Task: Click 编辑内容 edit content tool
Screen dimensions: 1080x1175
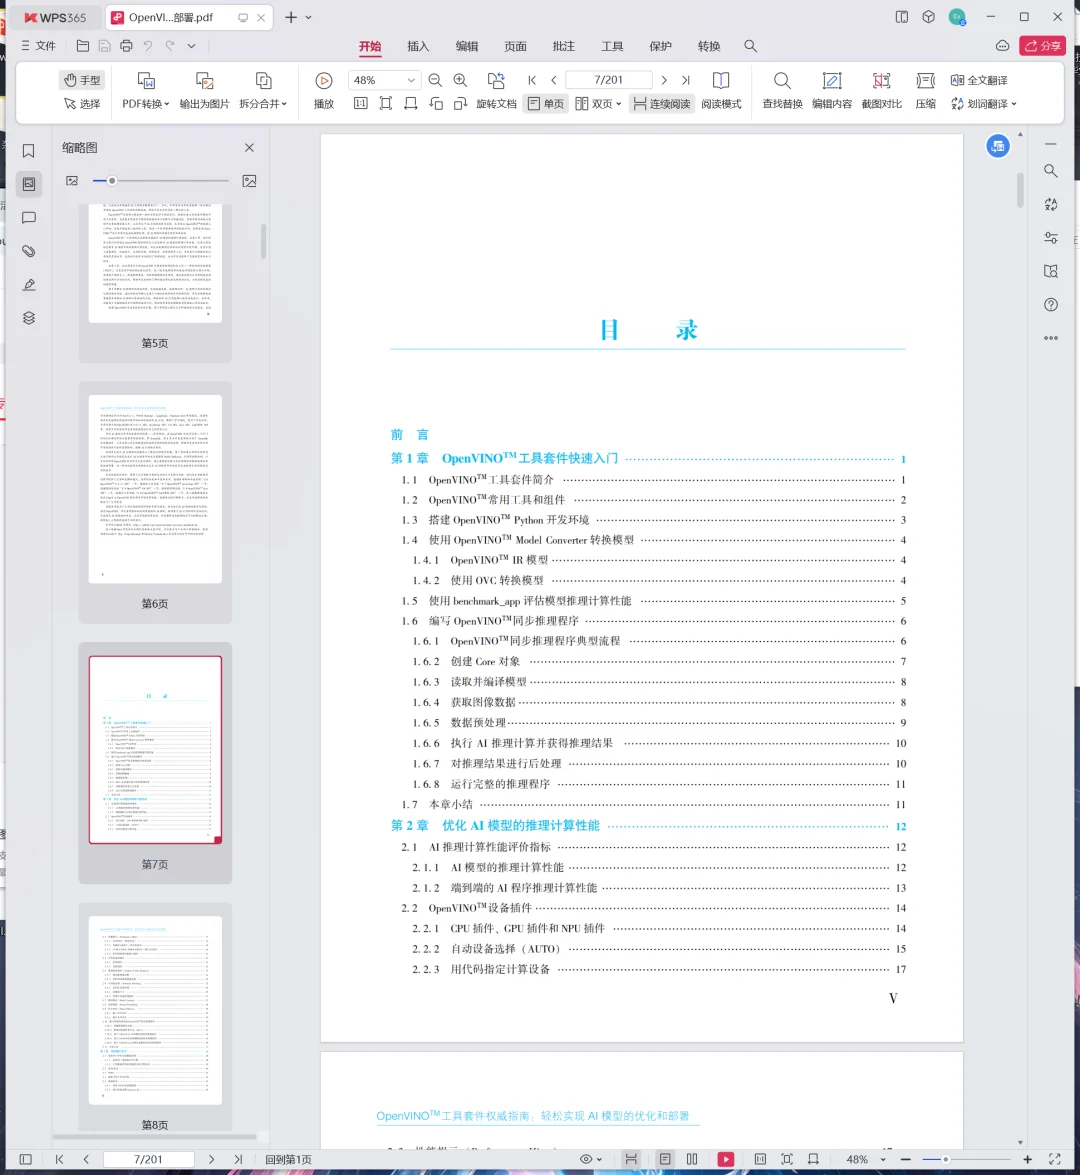Action: 832,92
